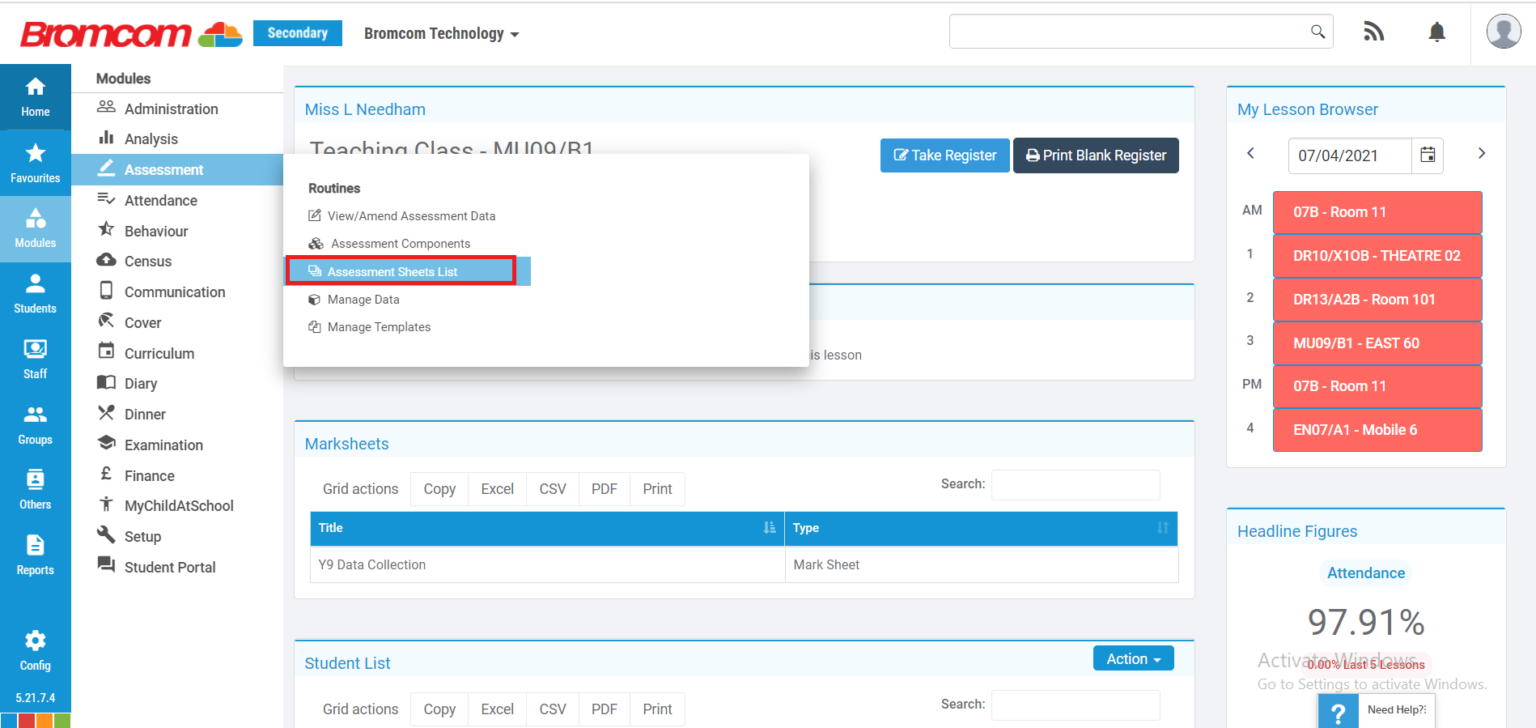
Task: Open the calendar icon in My Lesson Browser
Action: click(1428, 155)
